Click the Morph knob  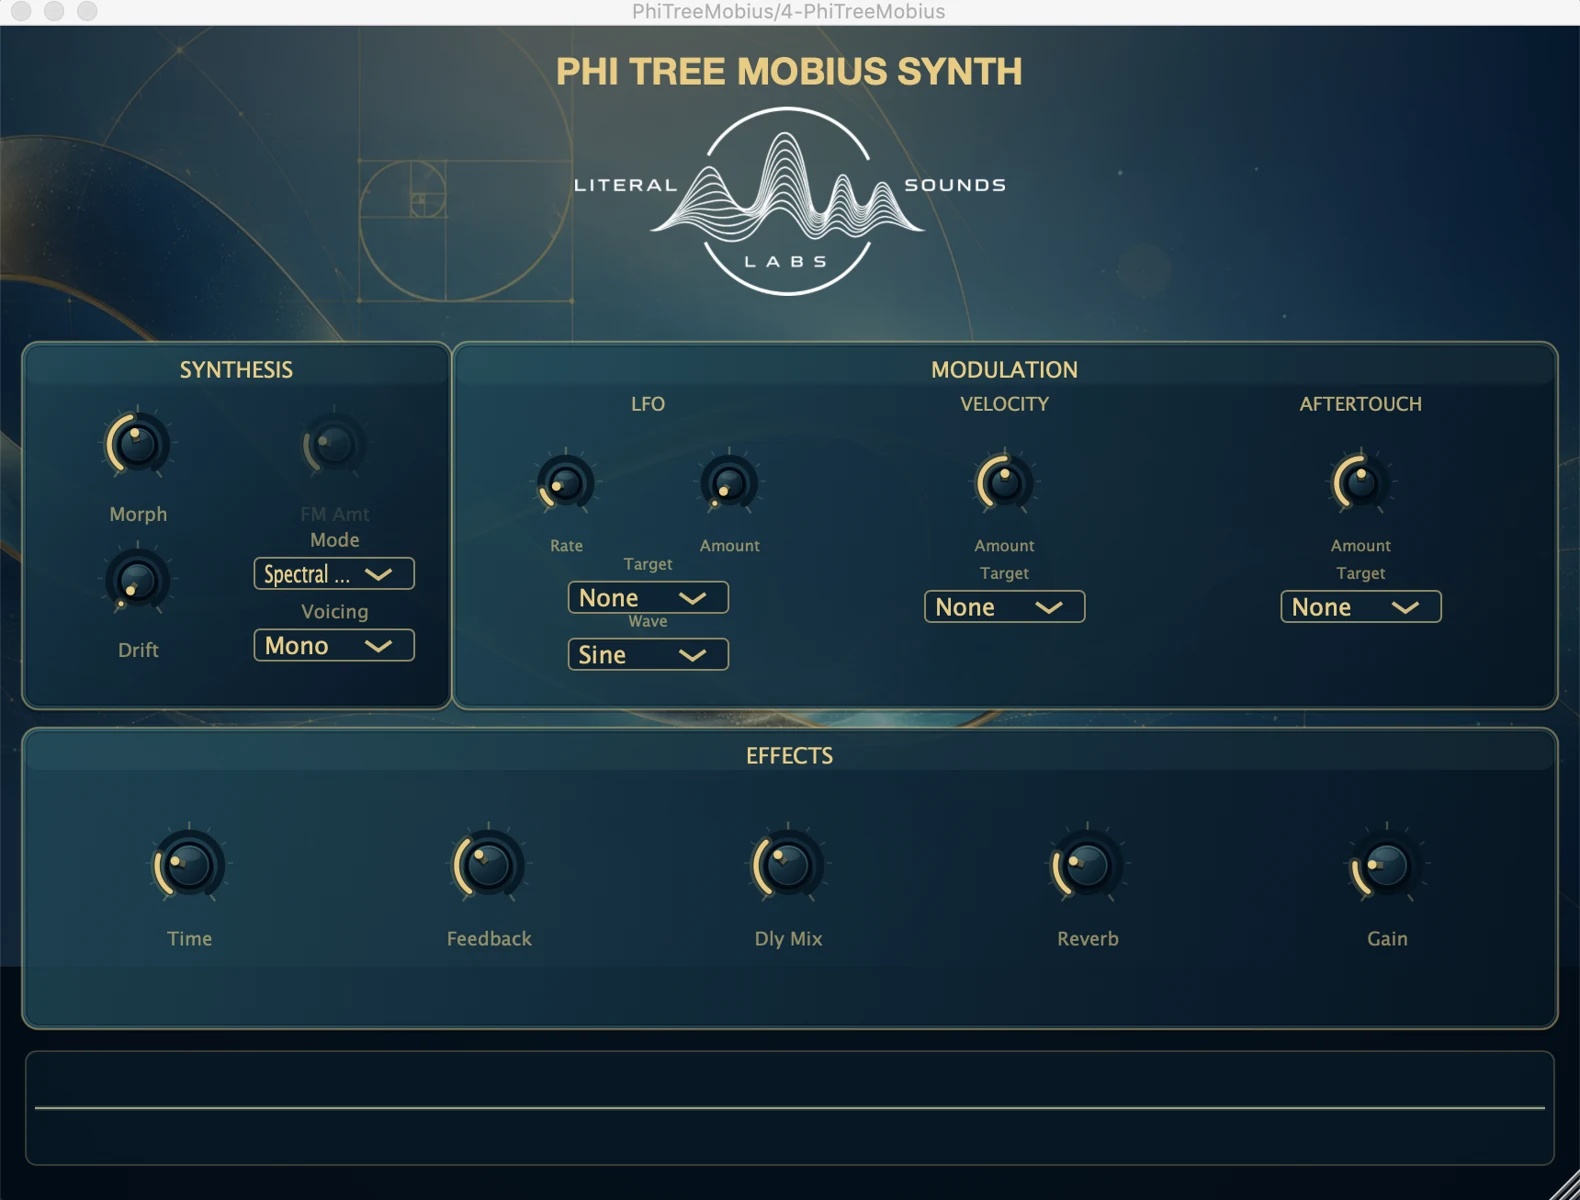click(138, 444)
